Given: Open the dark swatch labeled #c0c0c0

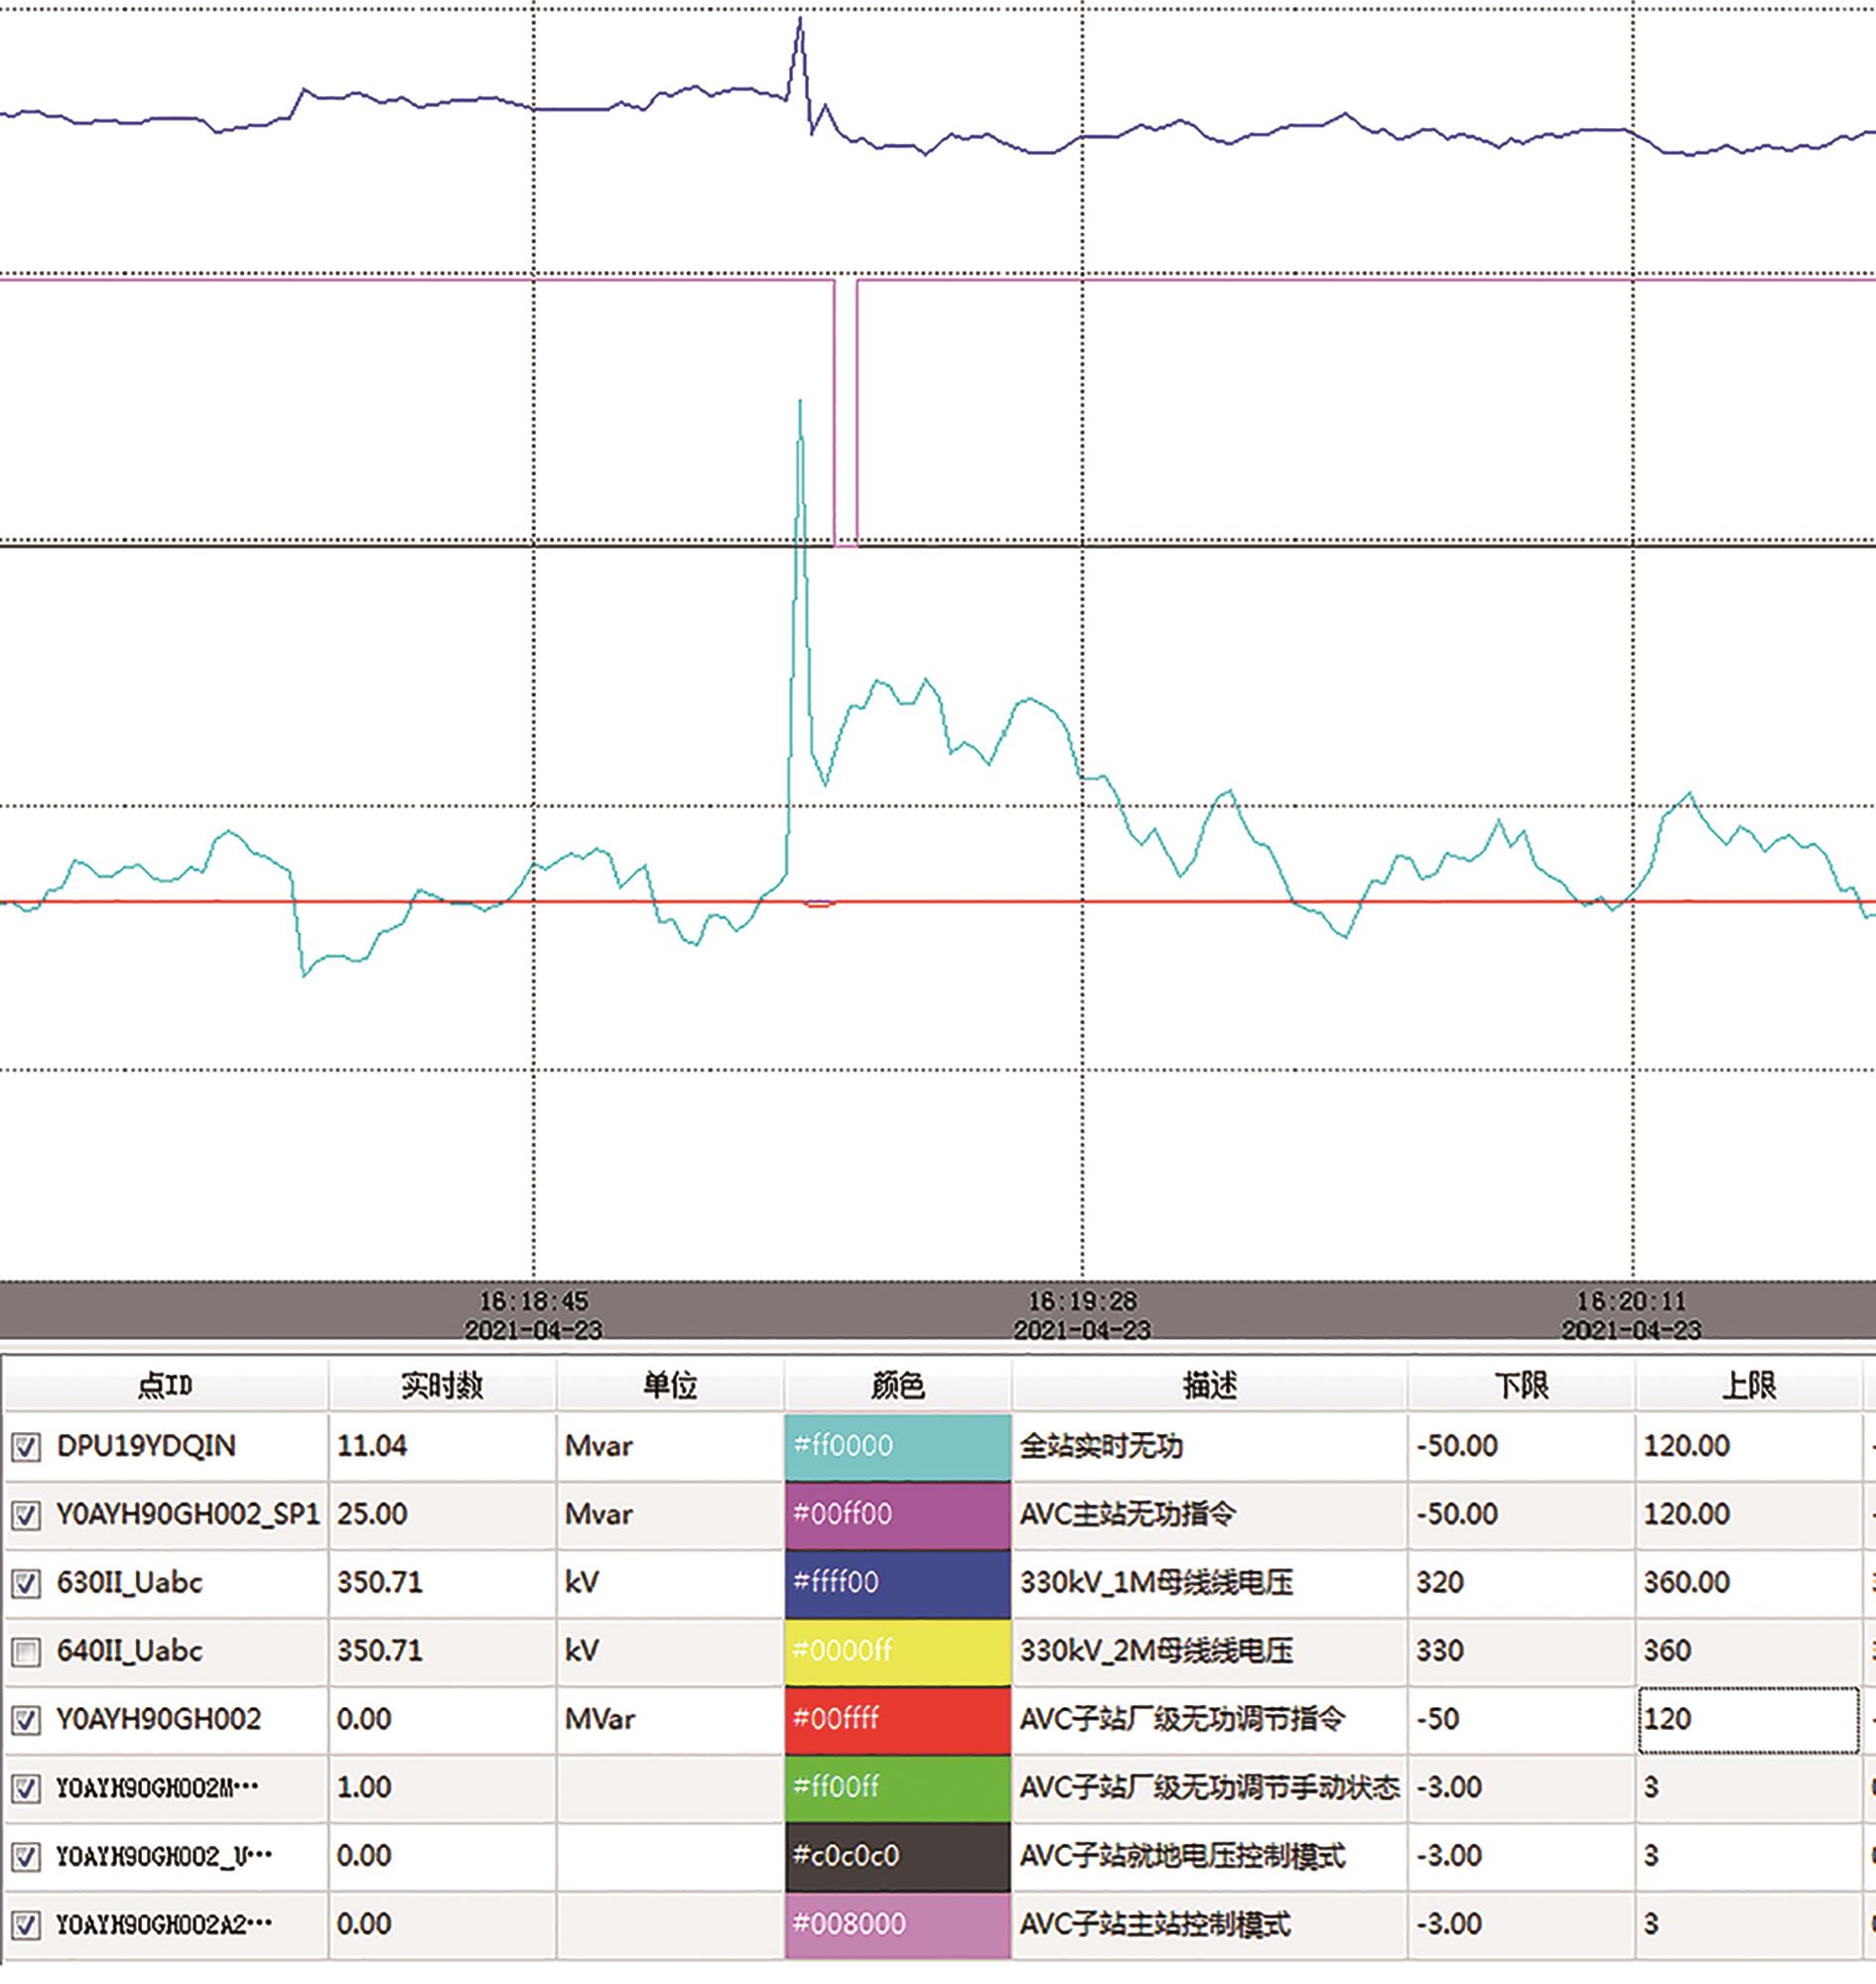Looking at the screenshot, I should point(897,1856).
